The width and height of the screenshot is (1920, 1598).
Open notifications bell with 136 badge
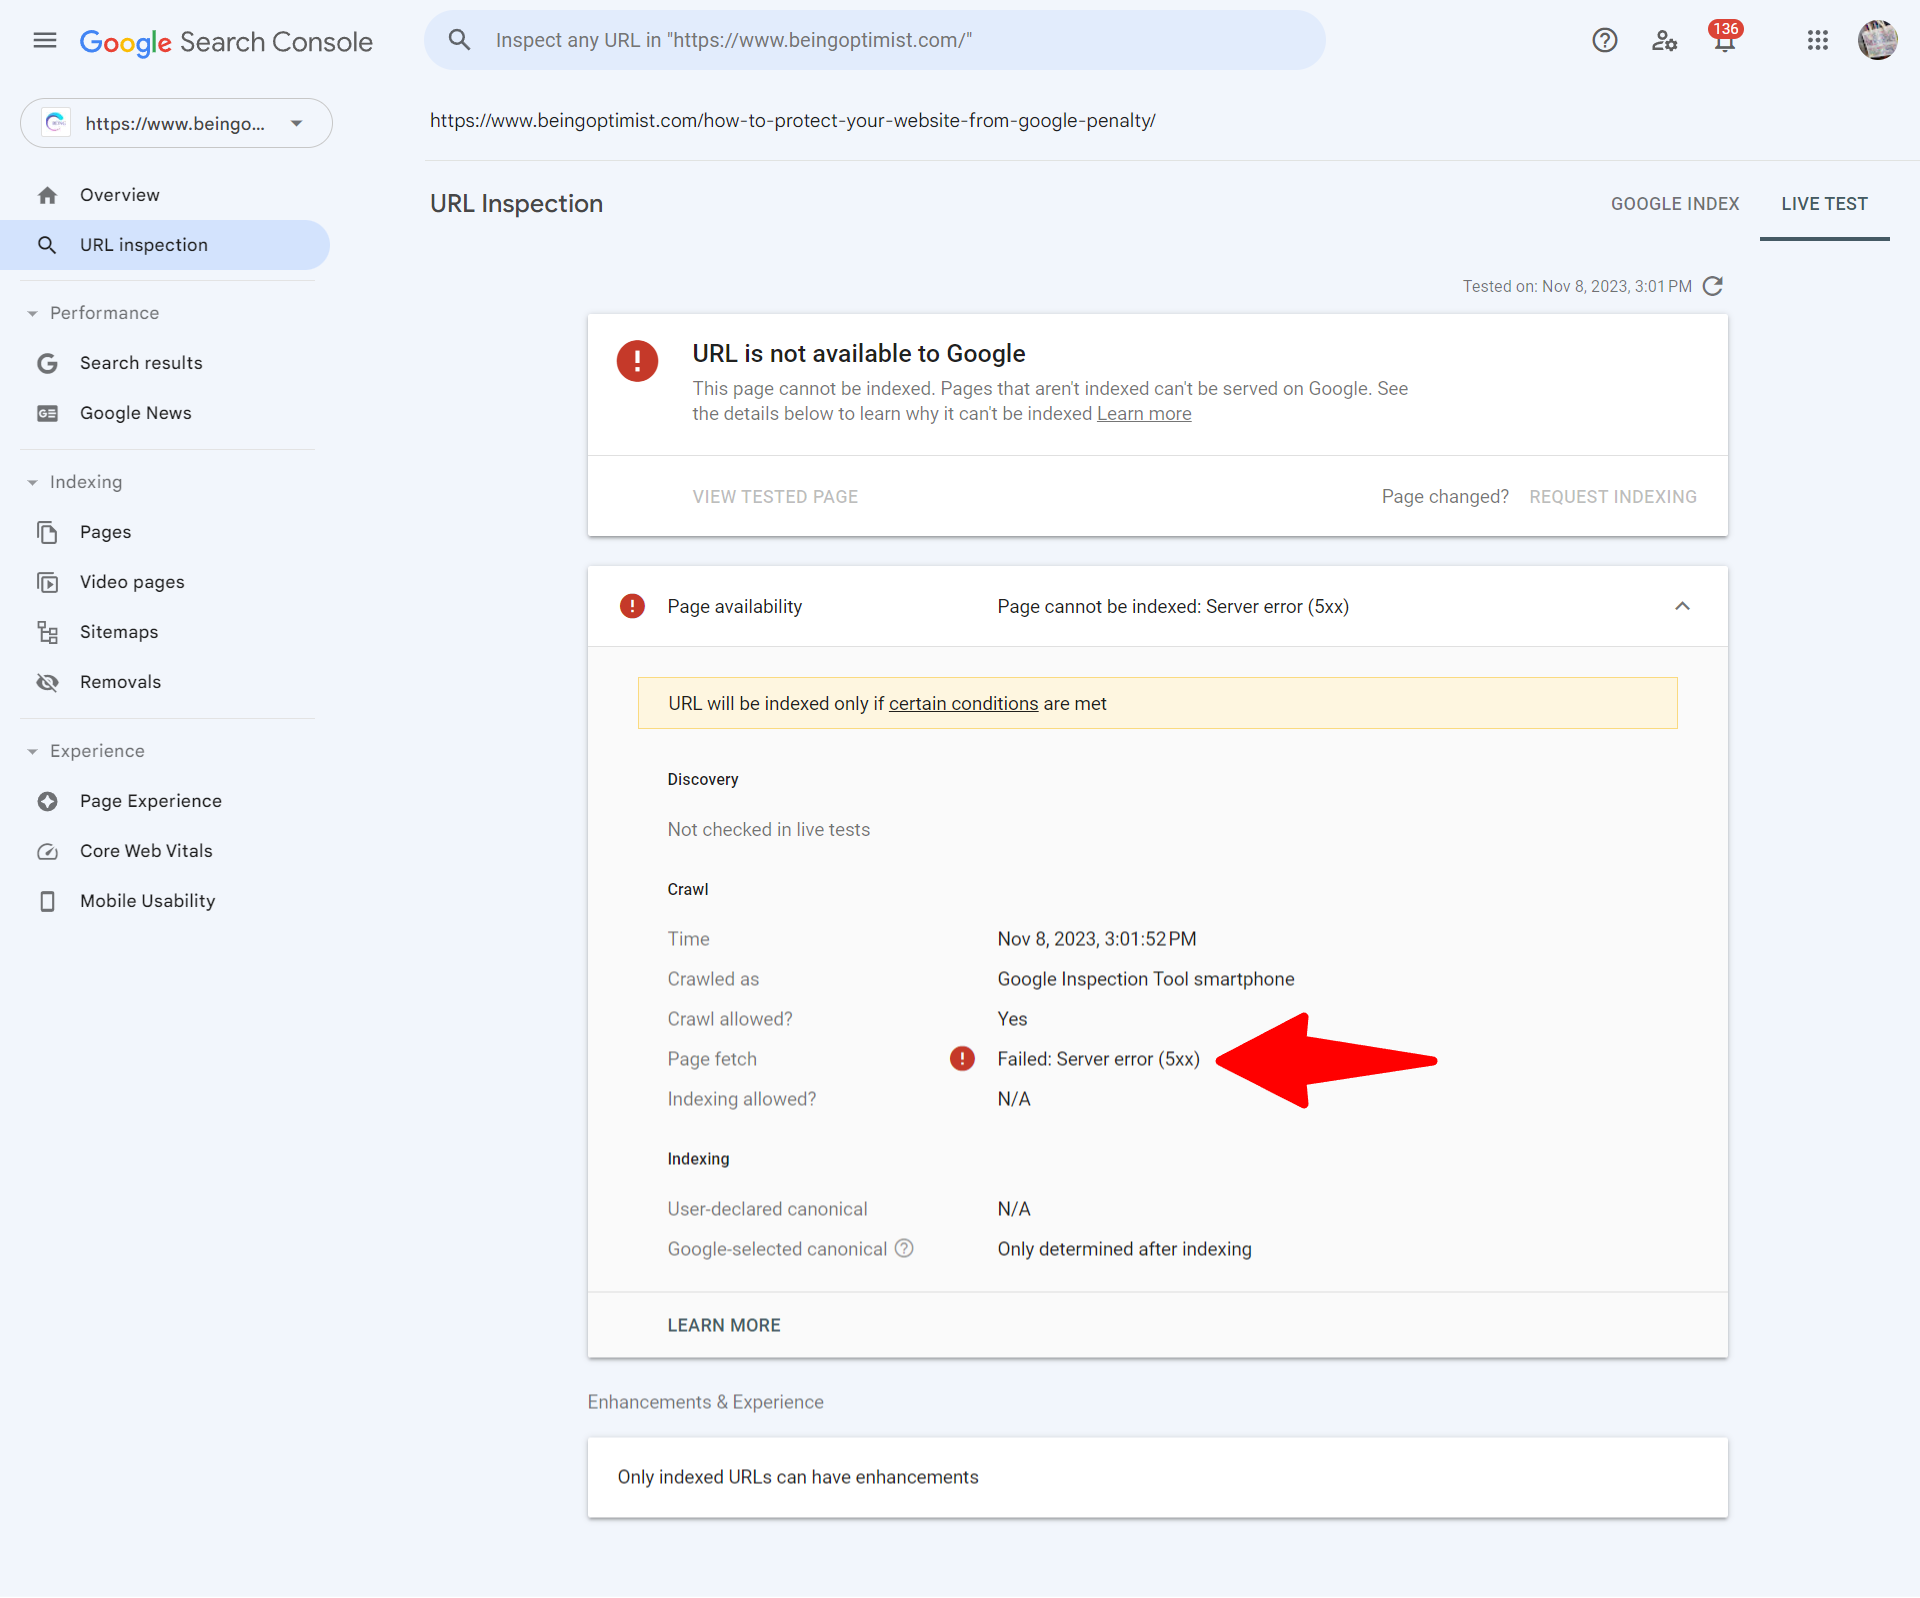click(1725, 38)
